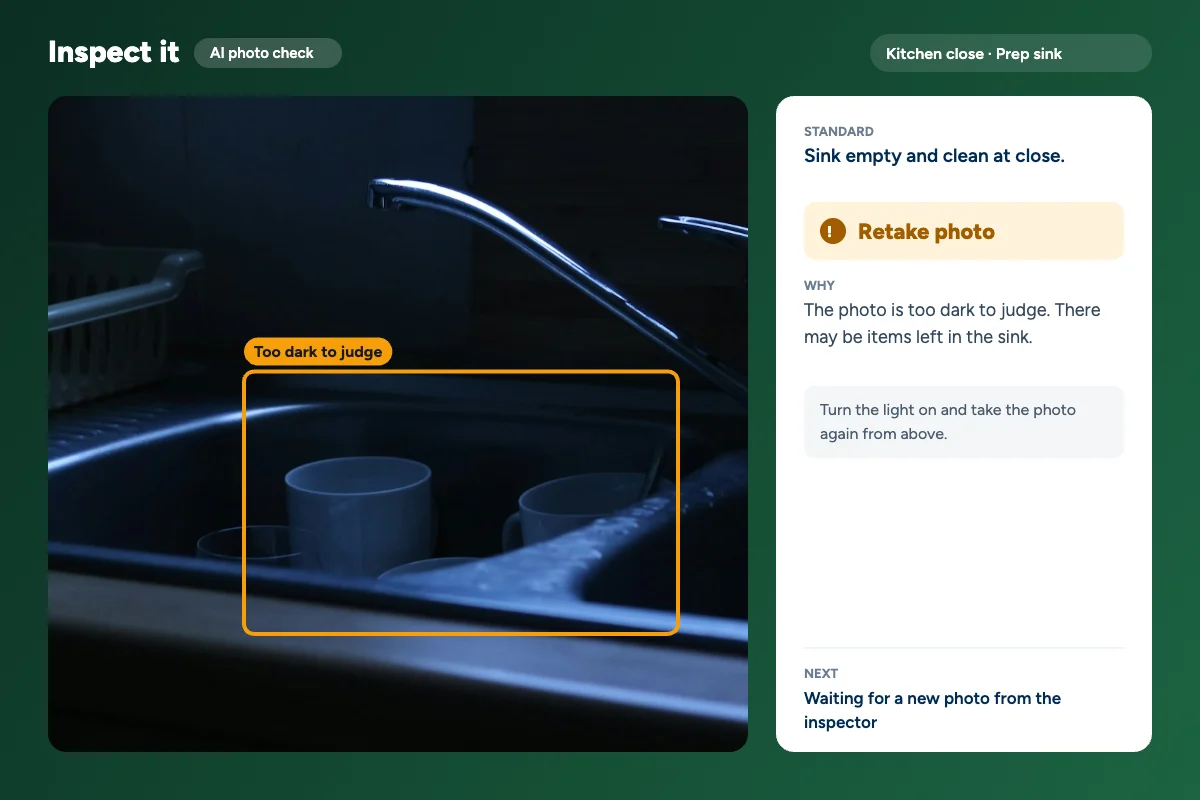Click the Inspect it app title
Screen dimensions: 1200x800
click(x=114, y=53)
